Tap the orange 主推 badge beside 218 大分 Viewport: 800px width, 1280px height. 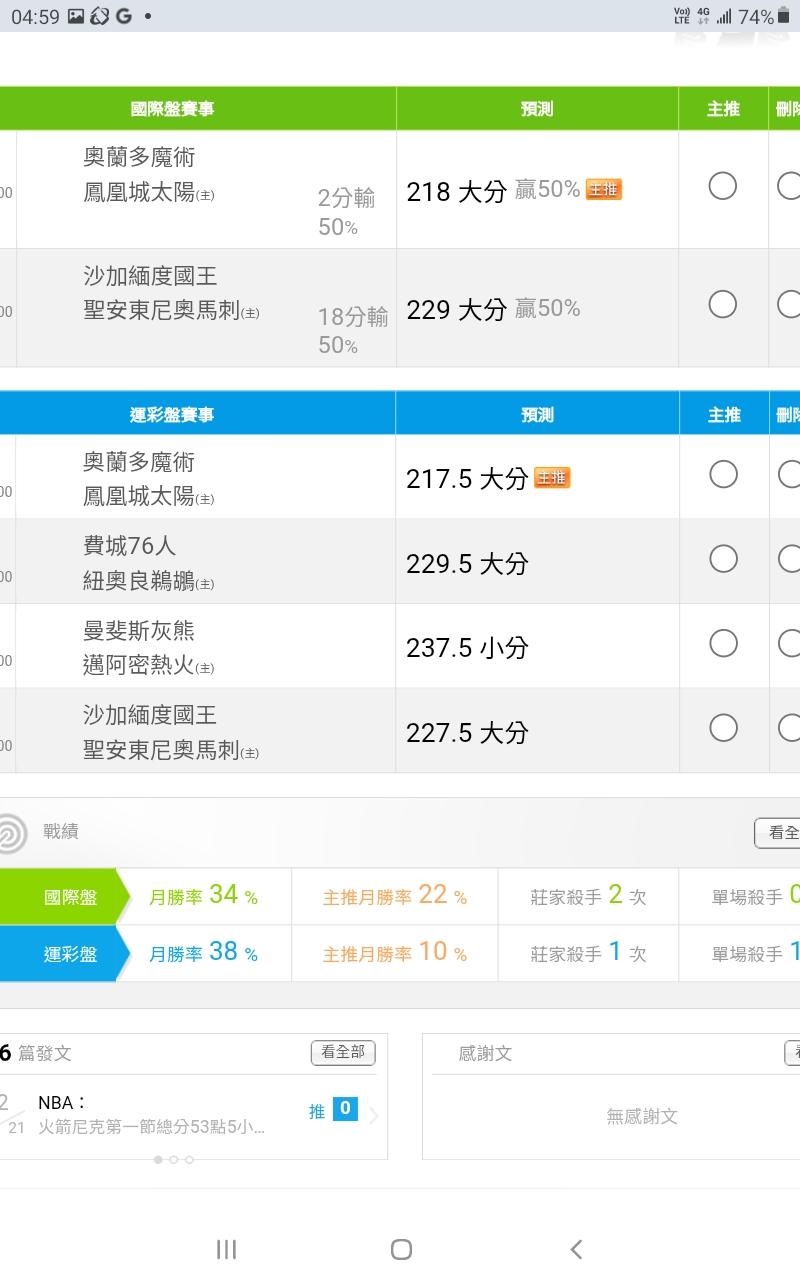tap(603, 189)
